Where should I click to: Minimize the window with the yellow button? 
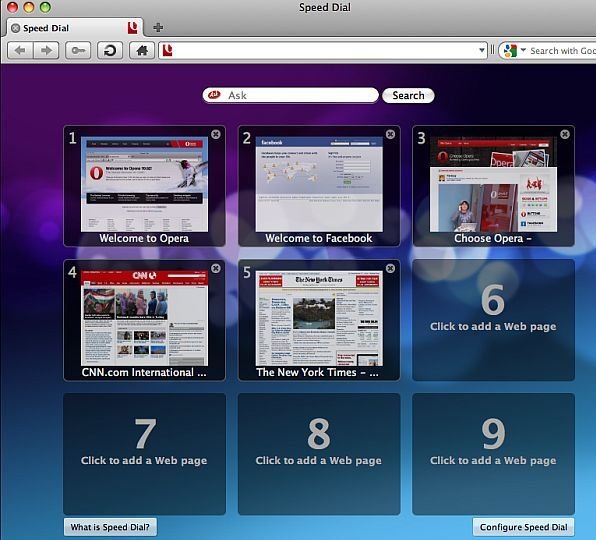coord(29,7)
